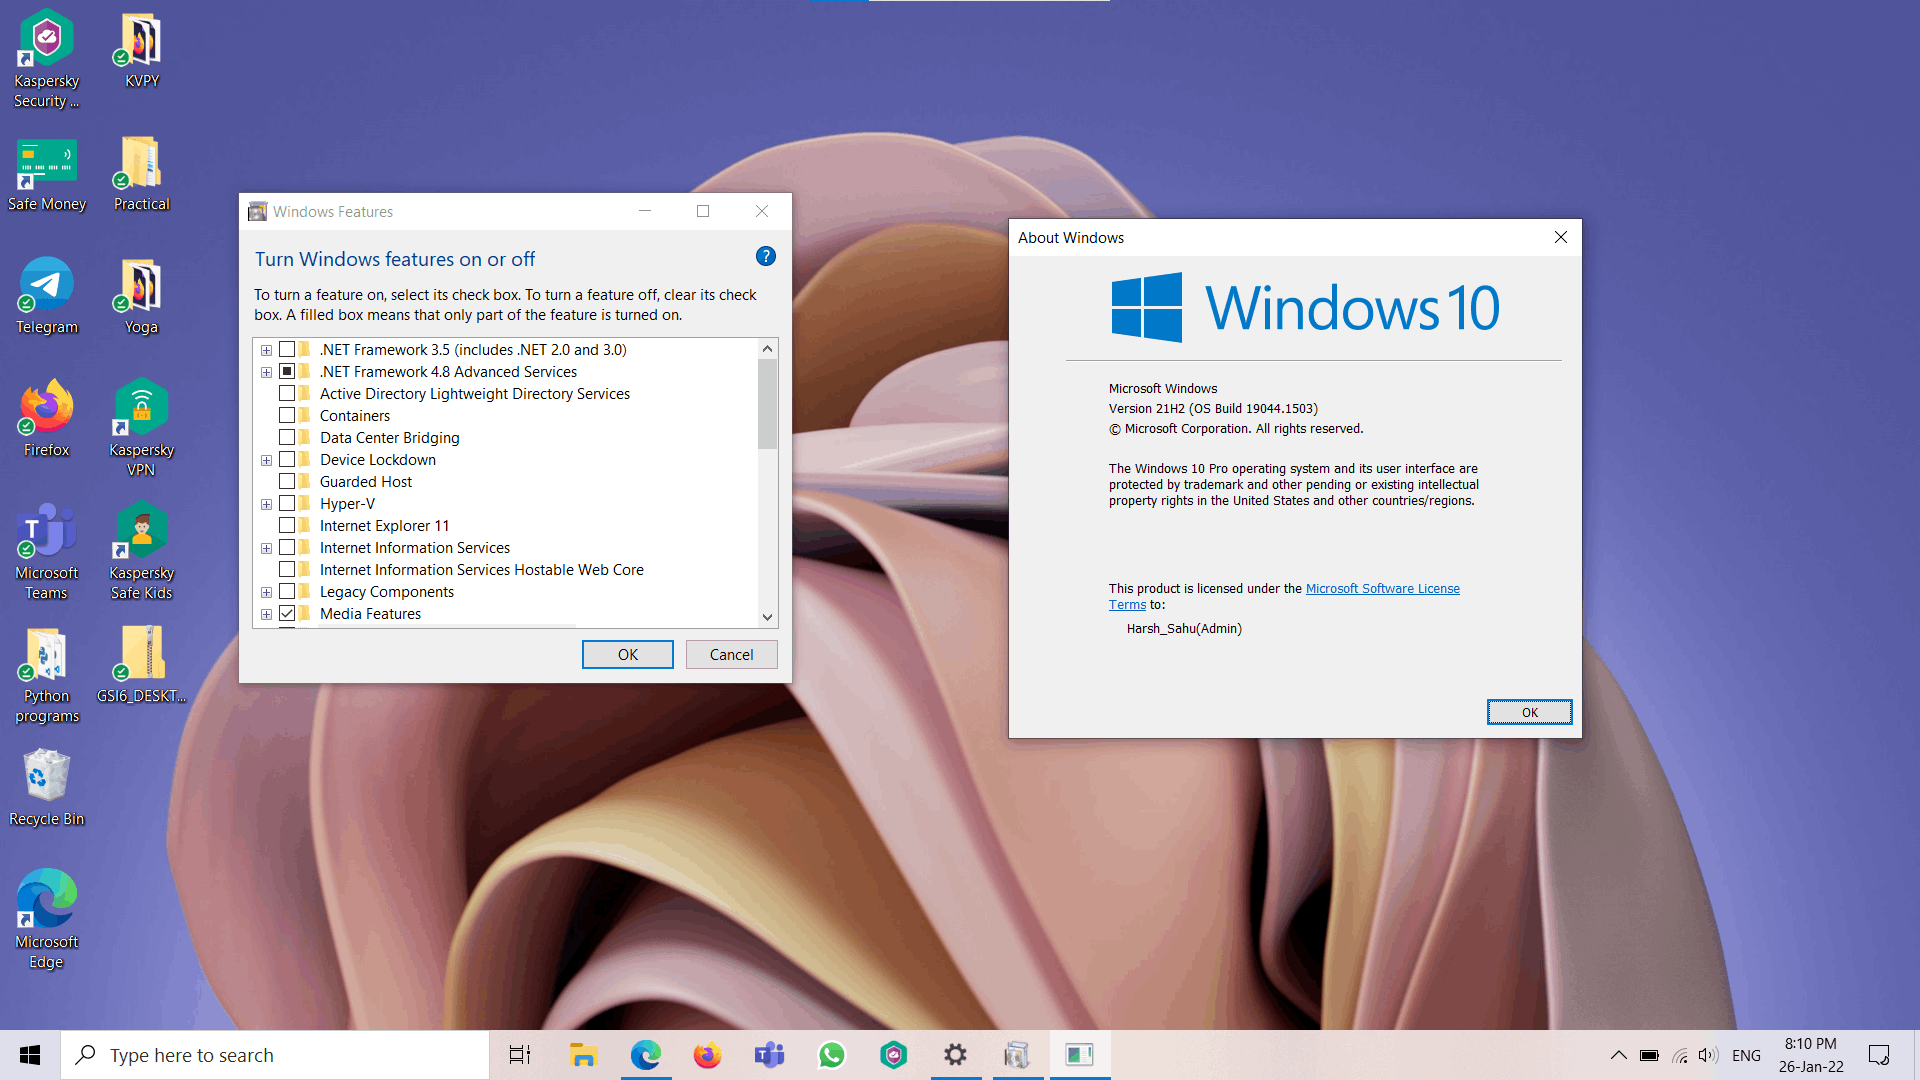Select Internet Information Services Hostable Web Core
Viewport: 1920px width, 1080px height.
tap(482, 570)
